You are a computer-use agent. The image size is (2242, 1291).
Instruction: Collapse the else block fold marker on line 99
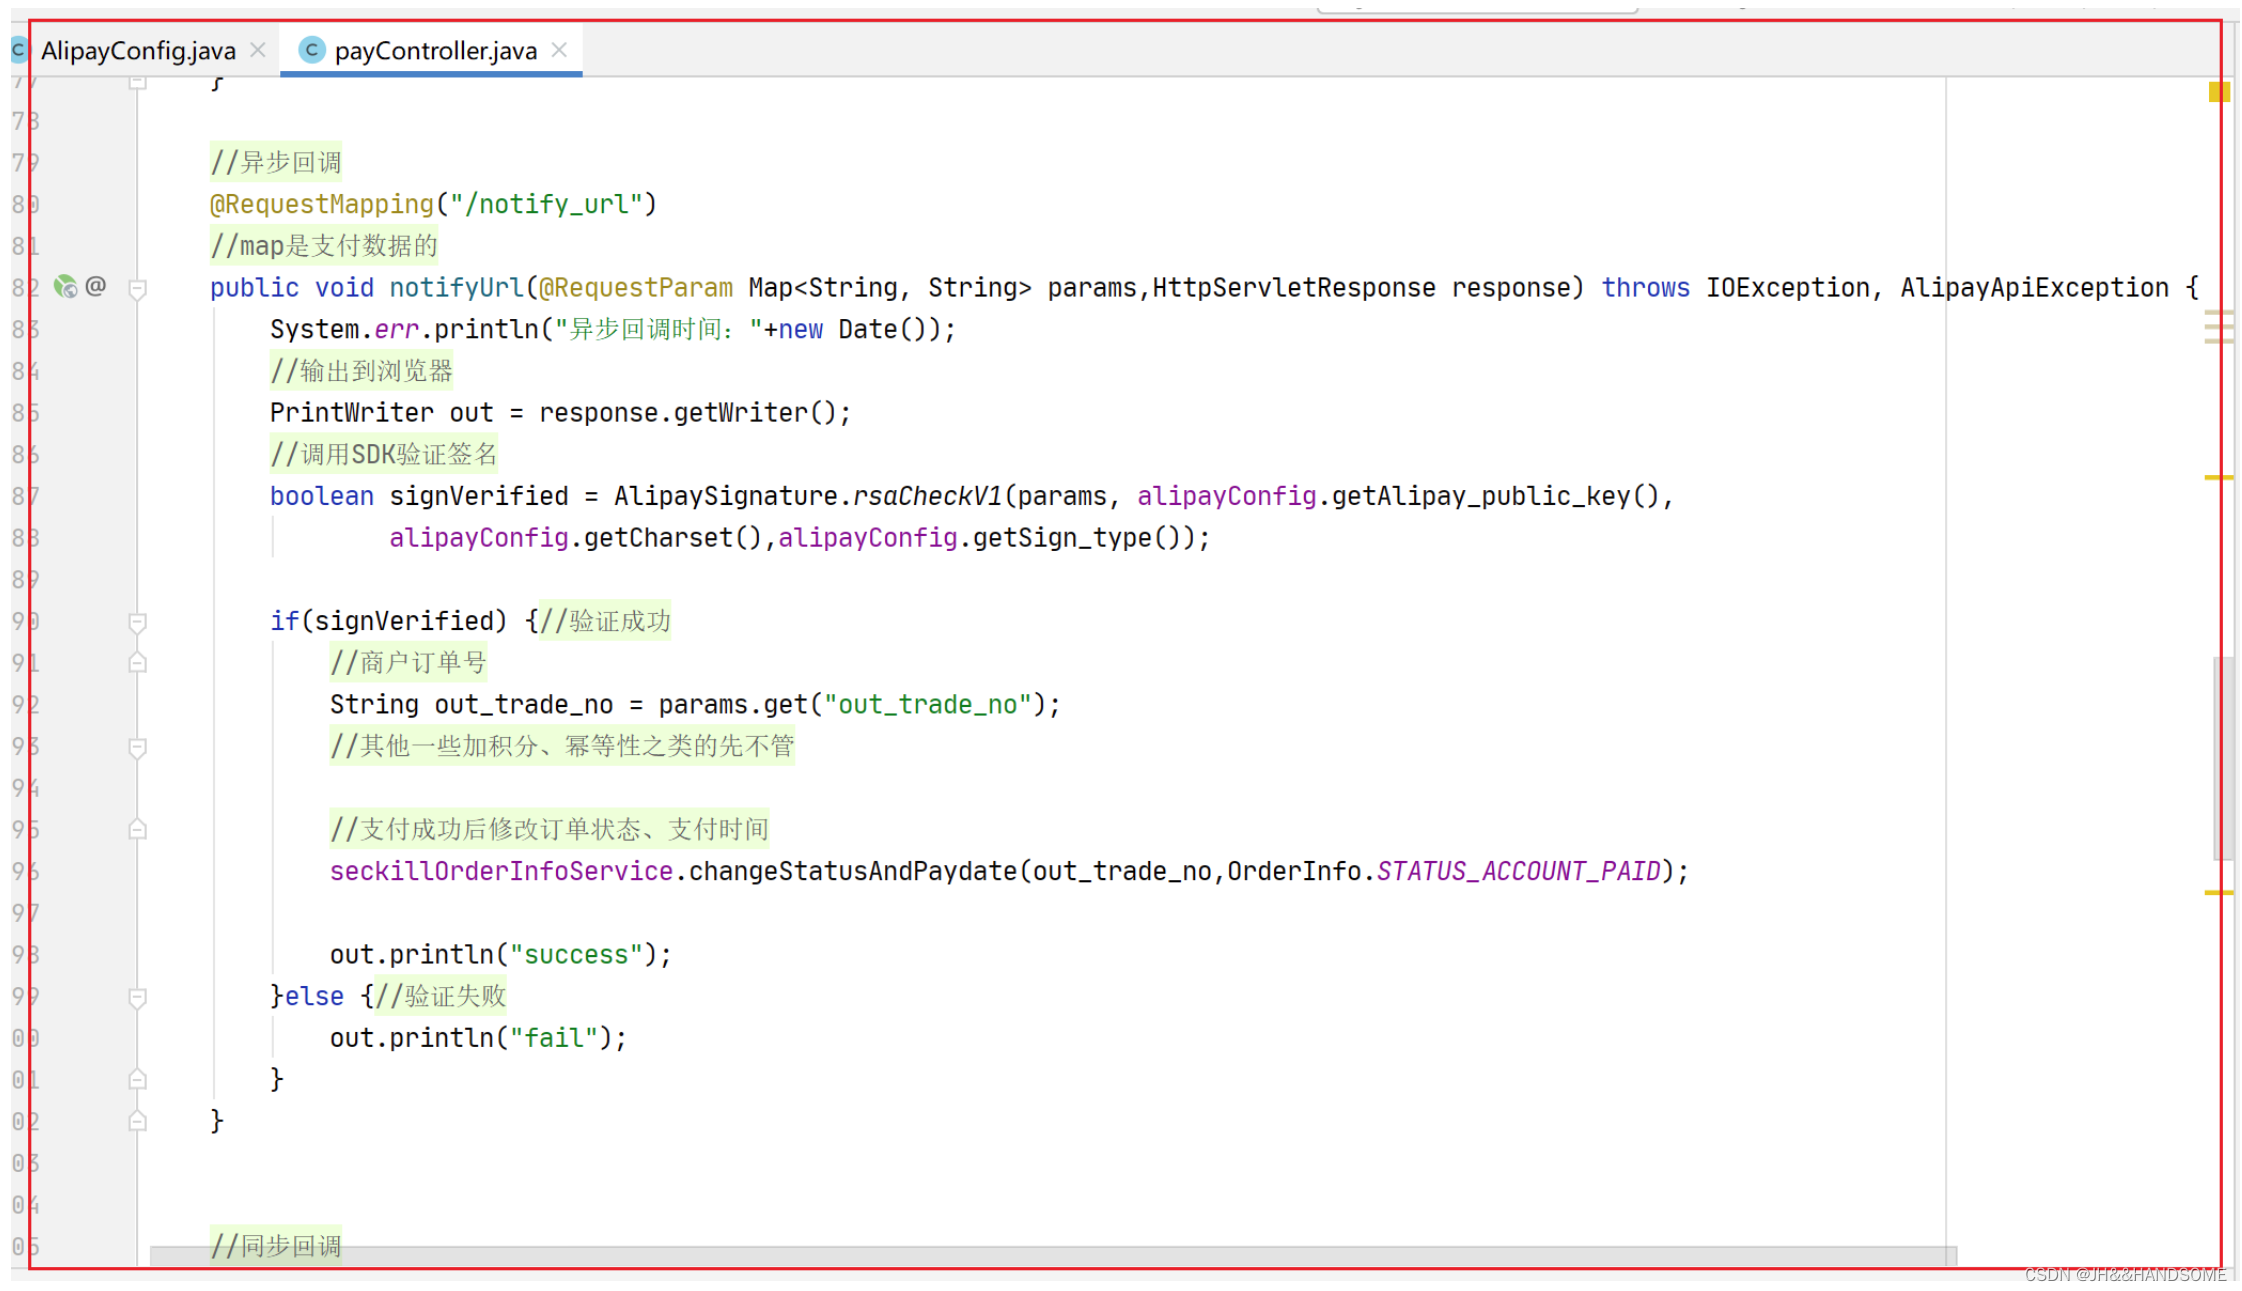(138, 997)
